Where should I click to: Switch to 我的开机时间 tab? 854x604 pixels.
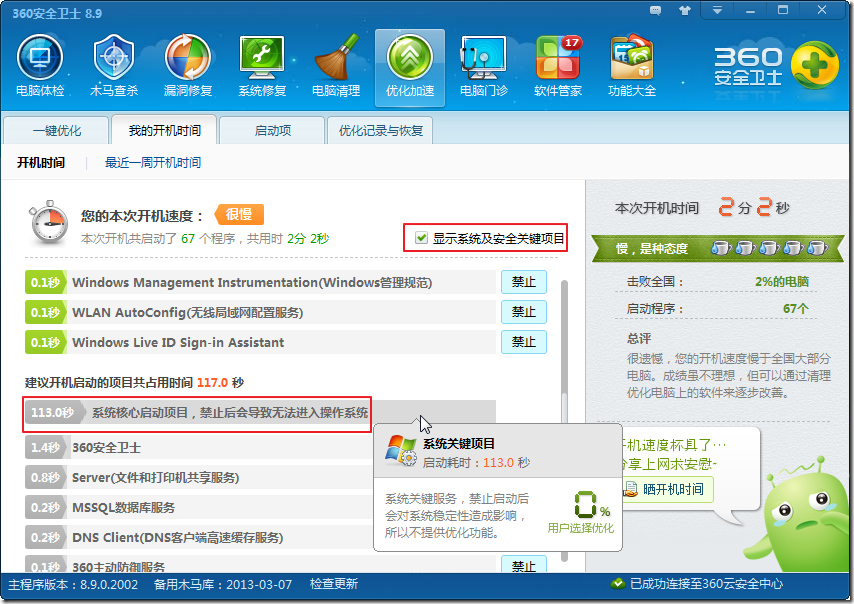pos(164,130)
